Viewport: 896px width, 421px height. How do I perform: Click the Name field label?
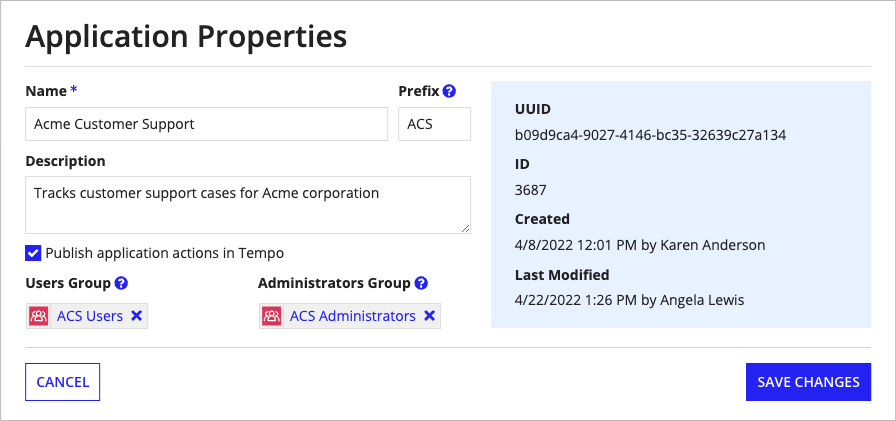46,91
